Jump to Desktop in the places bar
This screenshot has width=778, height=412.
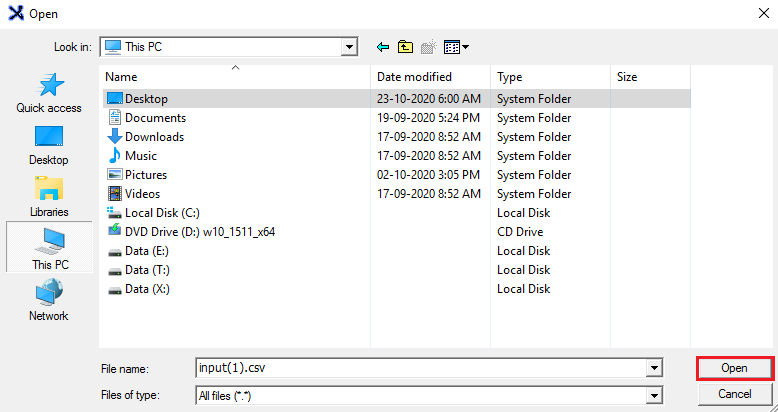tap(49, 146)
